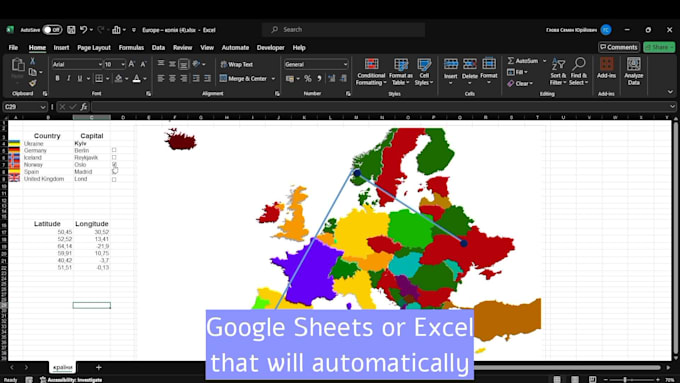
Task: Expand the Arial font name dropdown
Action: tap(100, 64)
